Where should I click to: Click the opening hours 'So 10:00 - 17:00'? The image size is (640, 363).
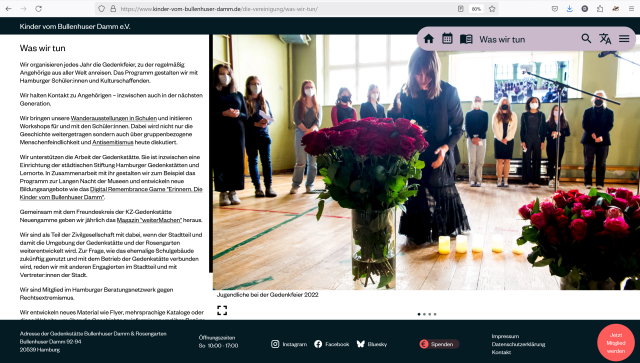pos(218,346)
